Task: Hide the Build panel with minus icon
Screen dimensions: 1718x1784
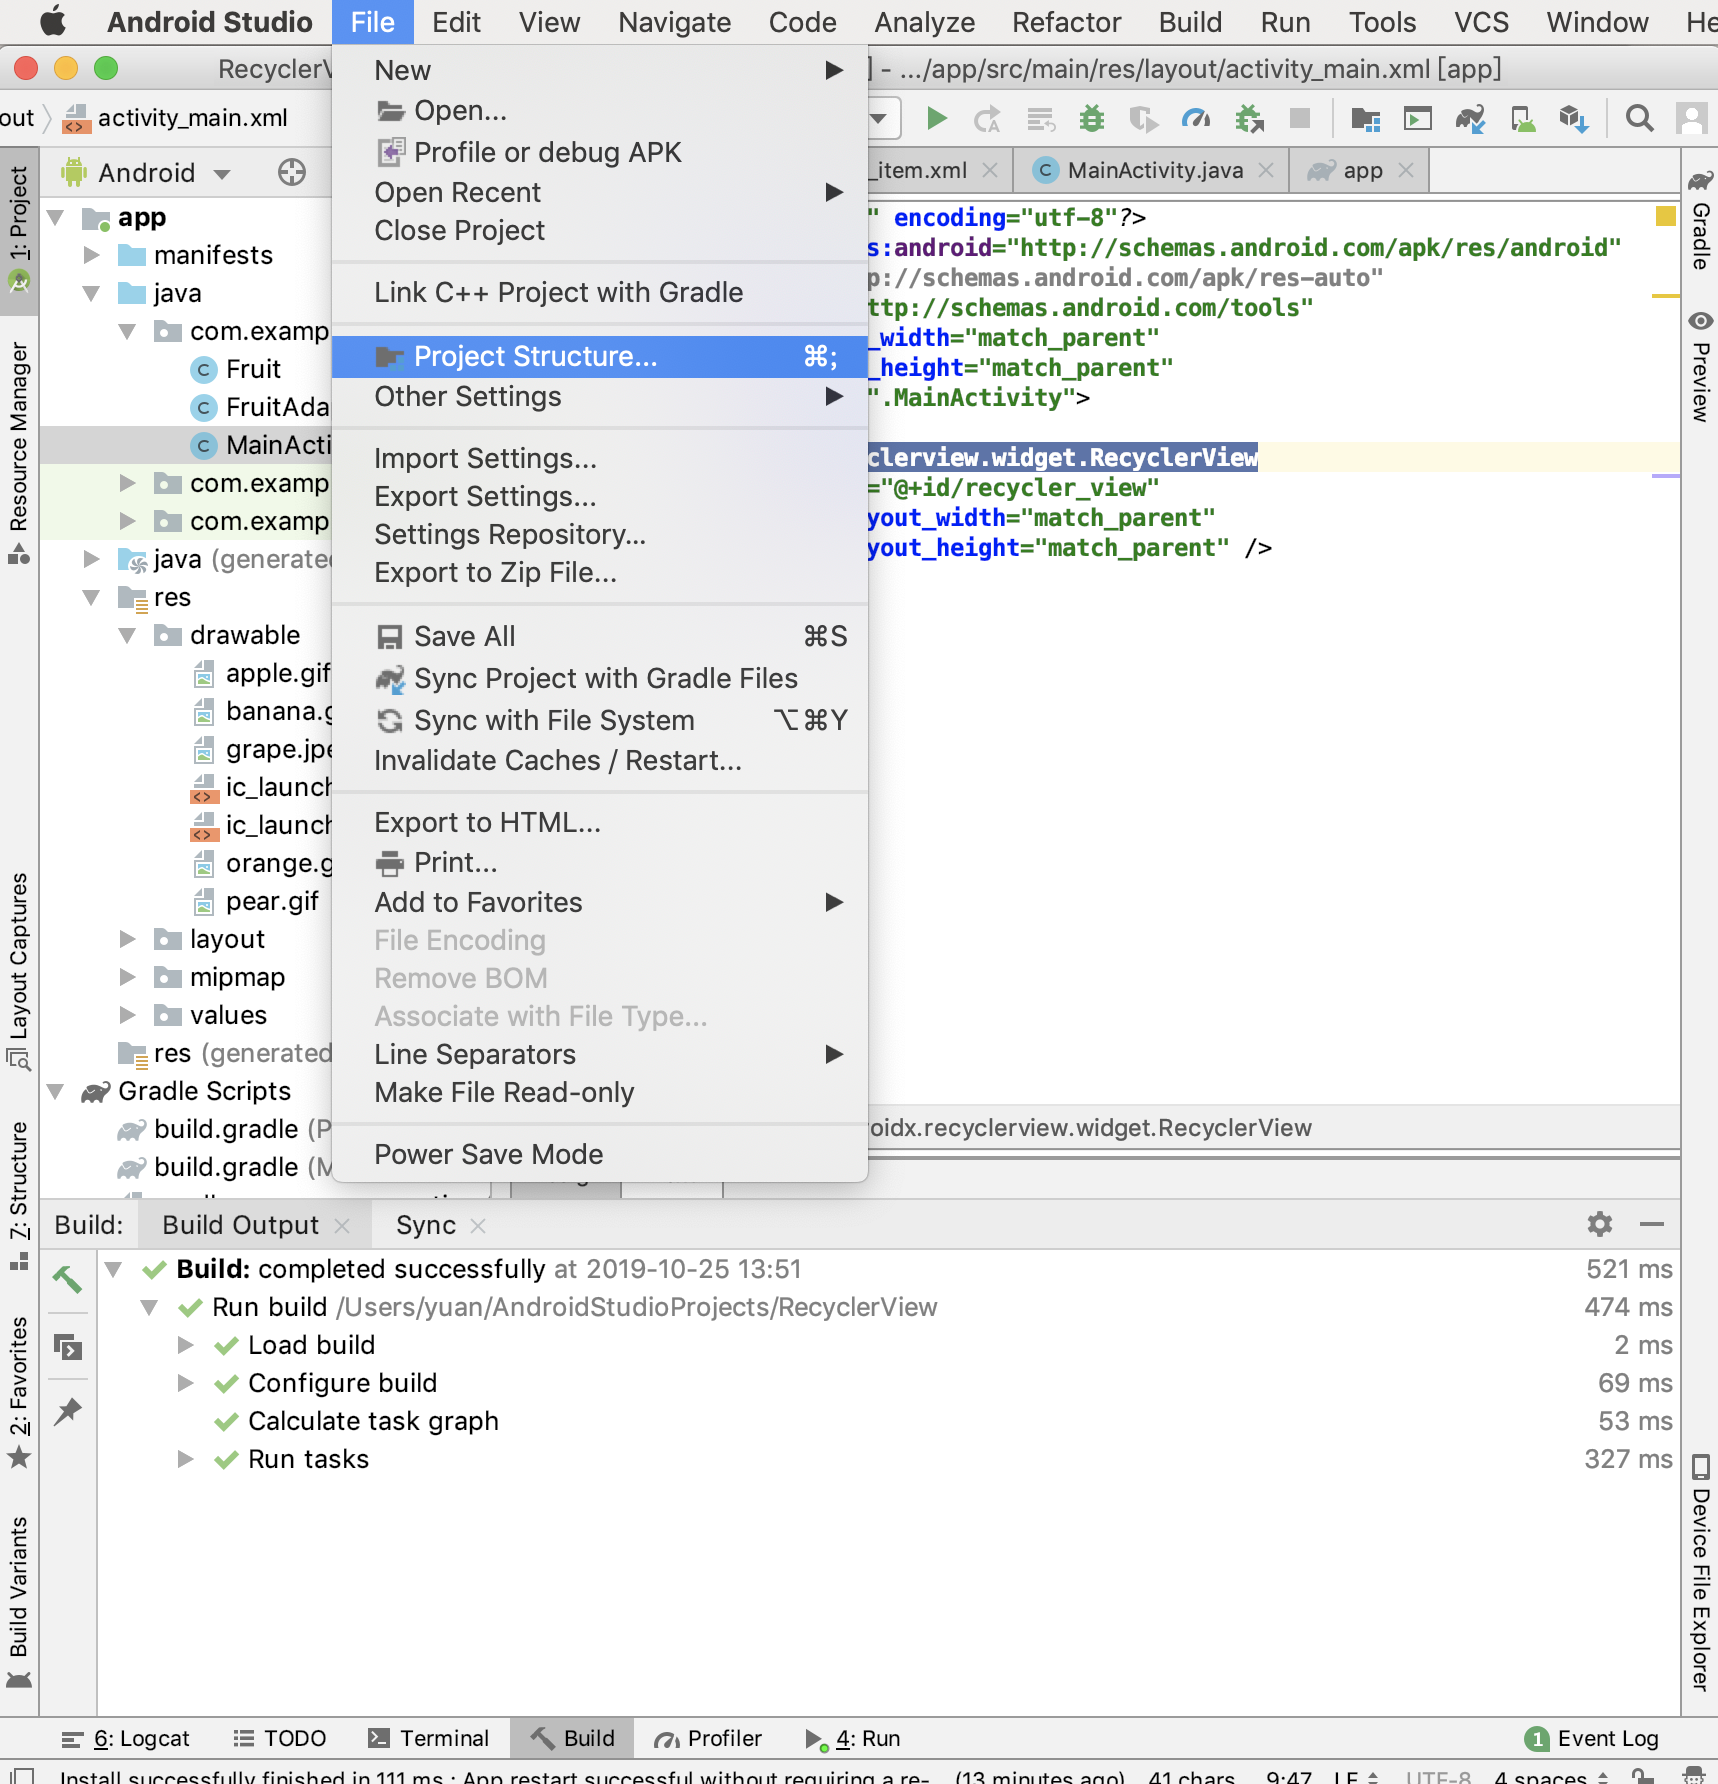Action: (1652, 1224)
